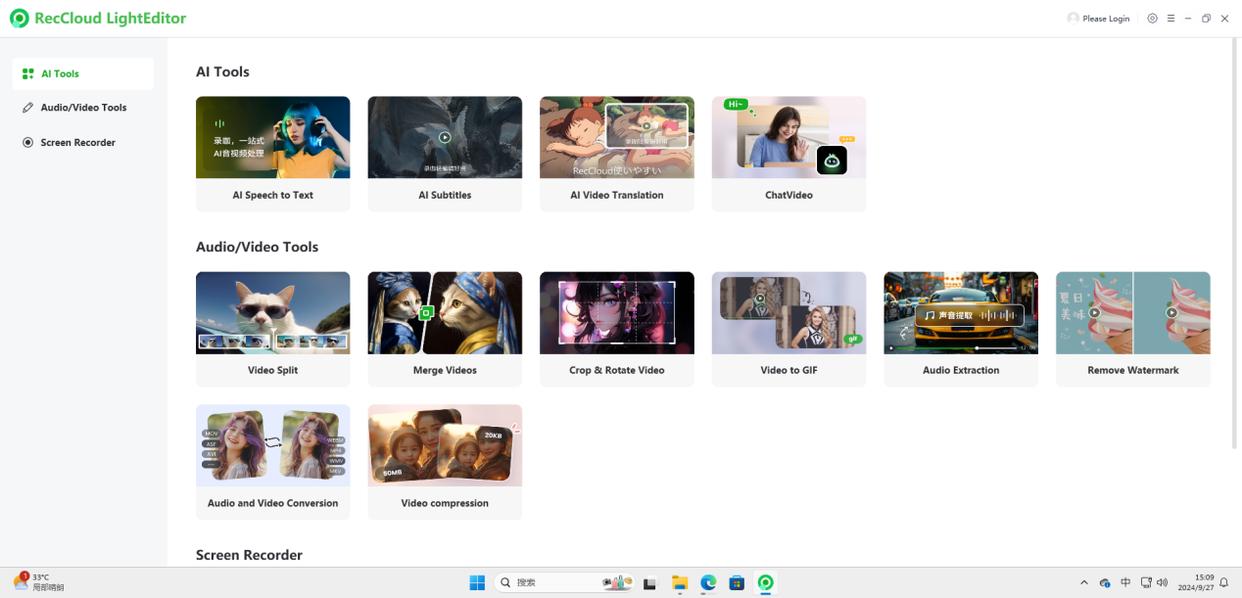
Task: Click the Please Login link
Action: point(1098,18)
